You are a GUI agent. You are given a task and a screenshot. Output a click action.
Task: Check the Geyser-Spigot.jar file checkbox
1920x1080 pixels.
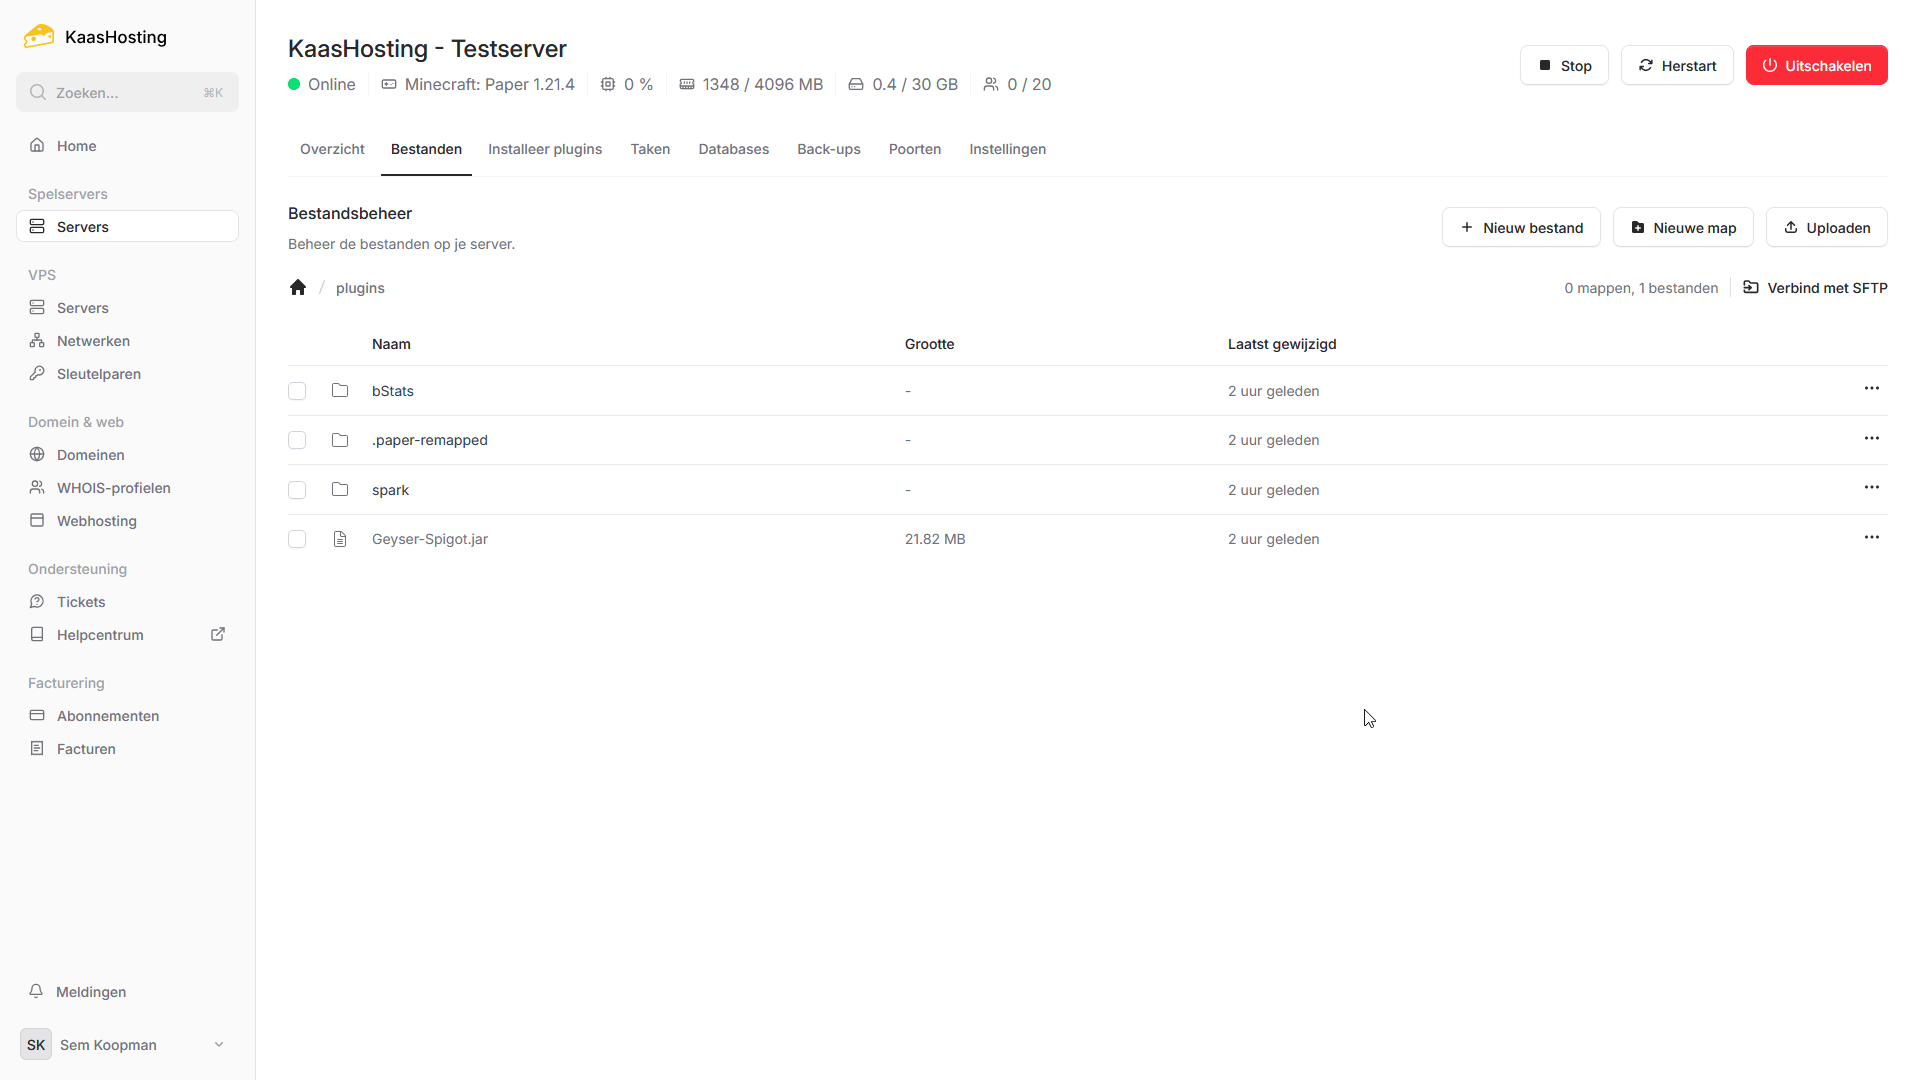tap(297, 539)
